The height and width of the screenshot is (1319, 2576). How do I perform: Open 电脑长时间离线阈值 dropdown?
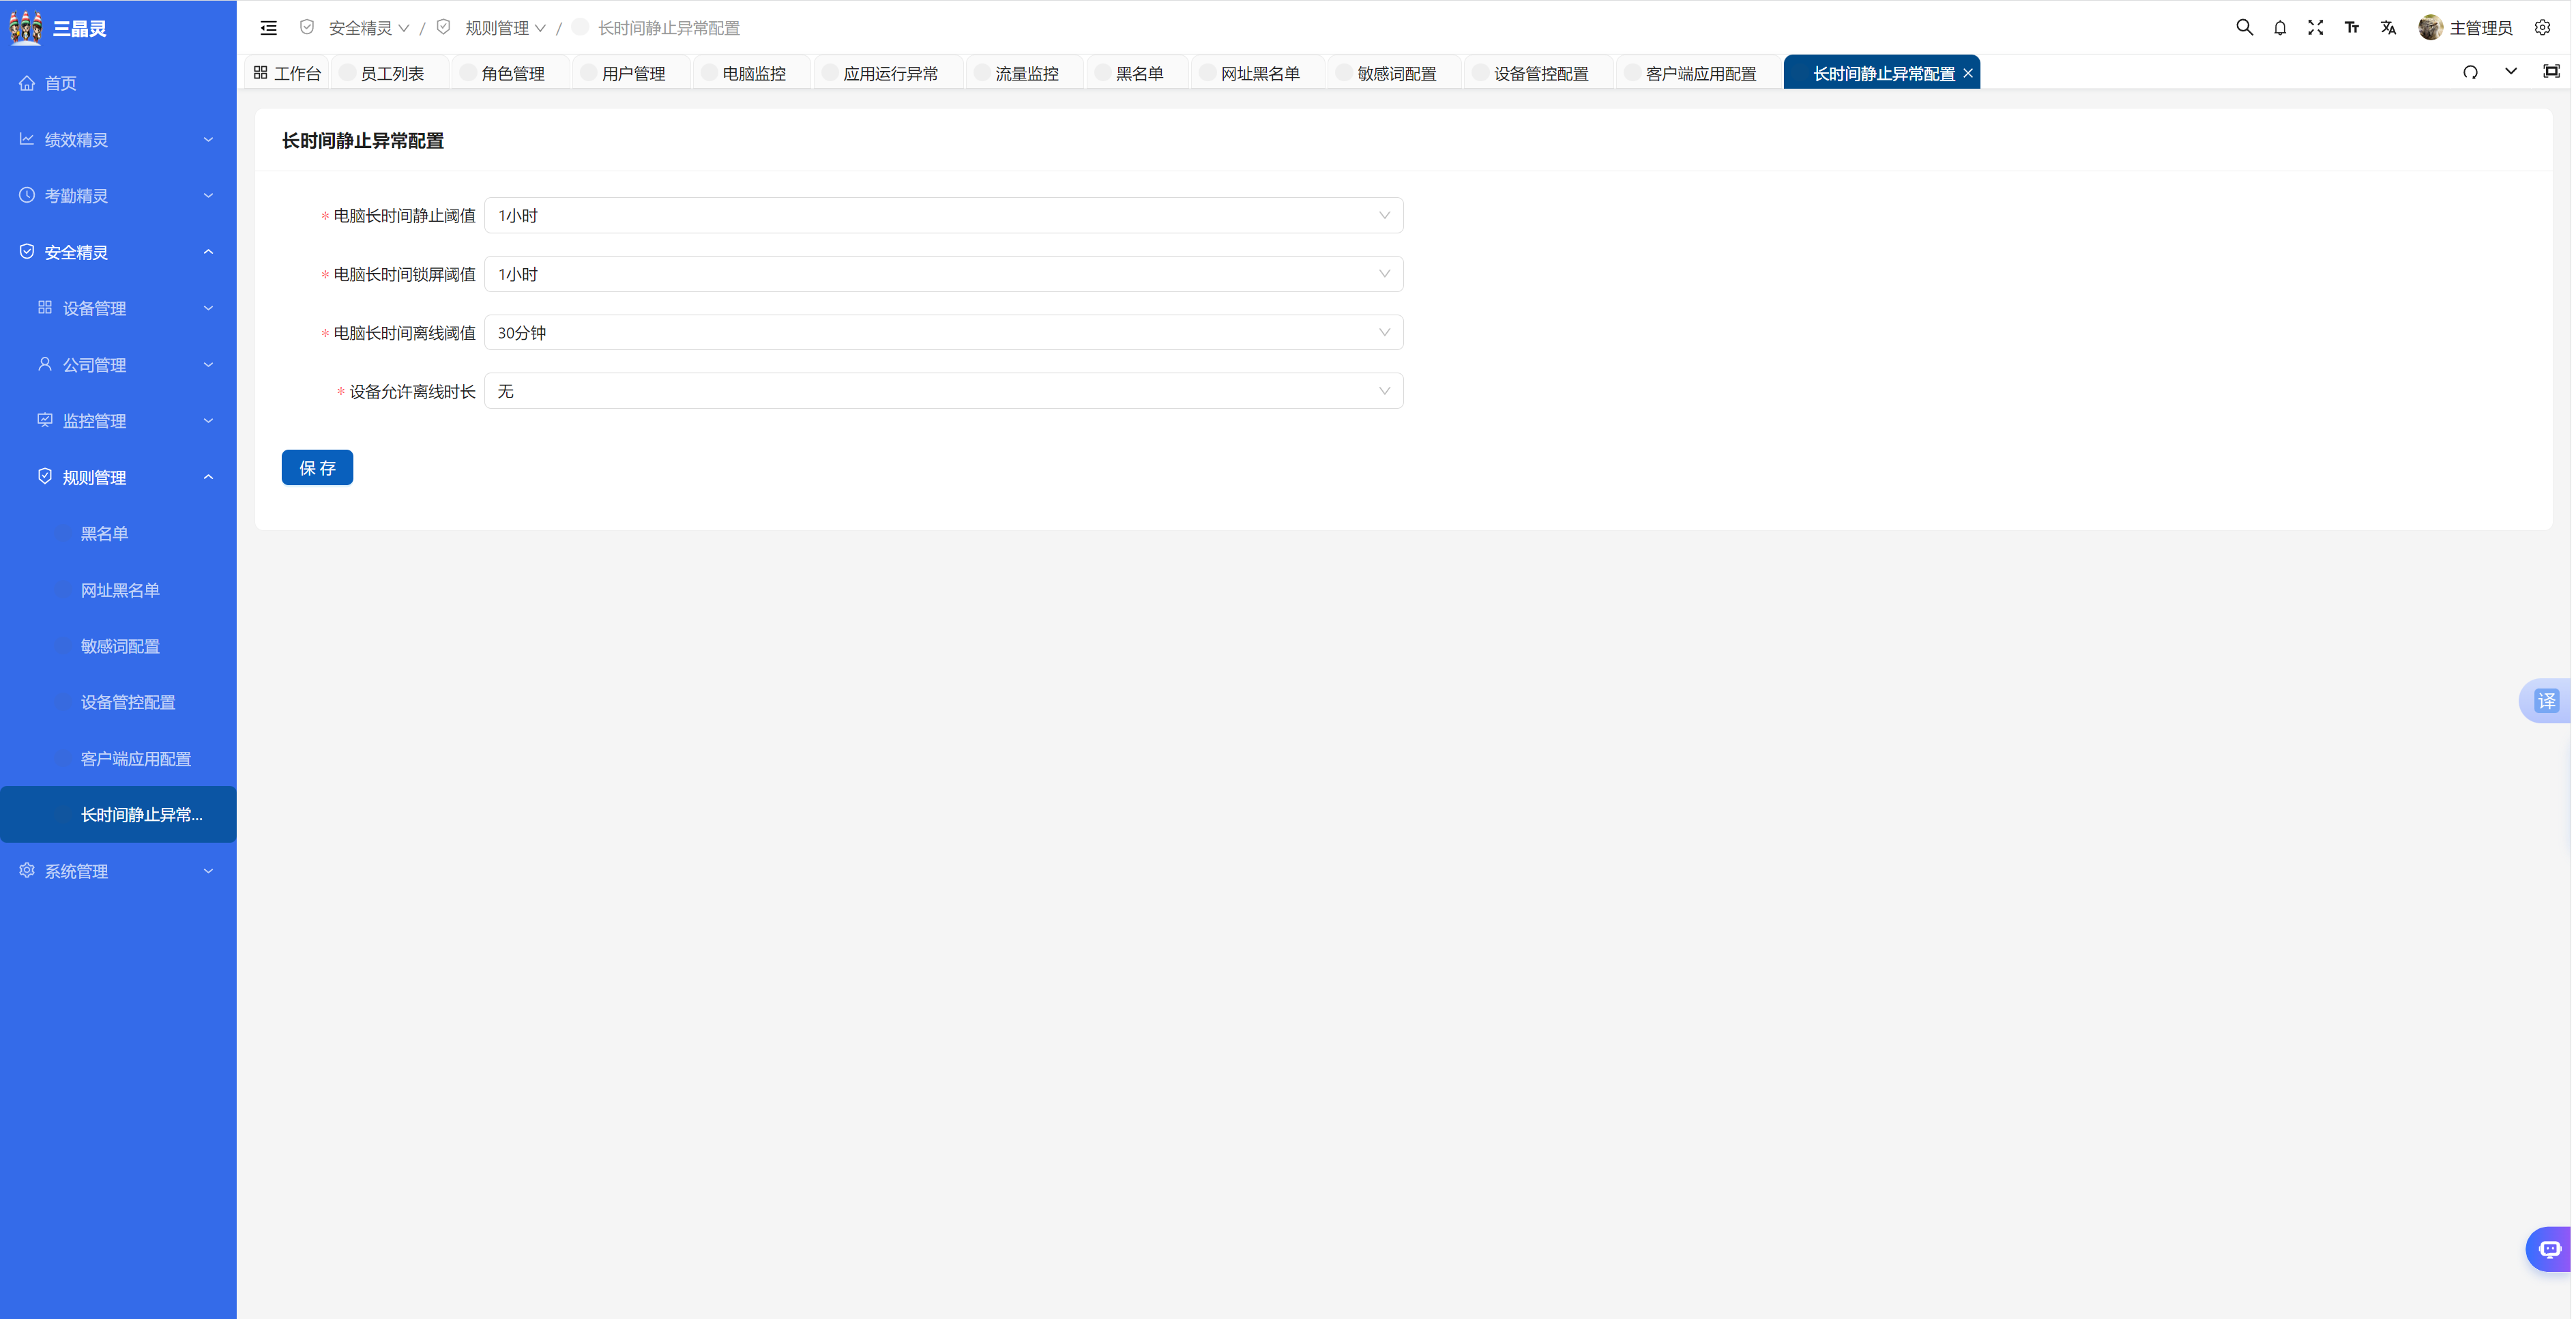pyautogui.click(x=943, y=333)
